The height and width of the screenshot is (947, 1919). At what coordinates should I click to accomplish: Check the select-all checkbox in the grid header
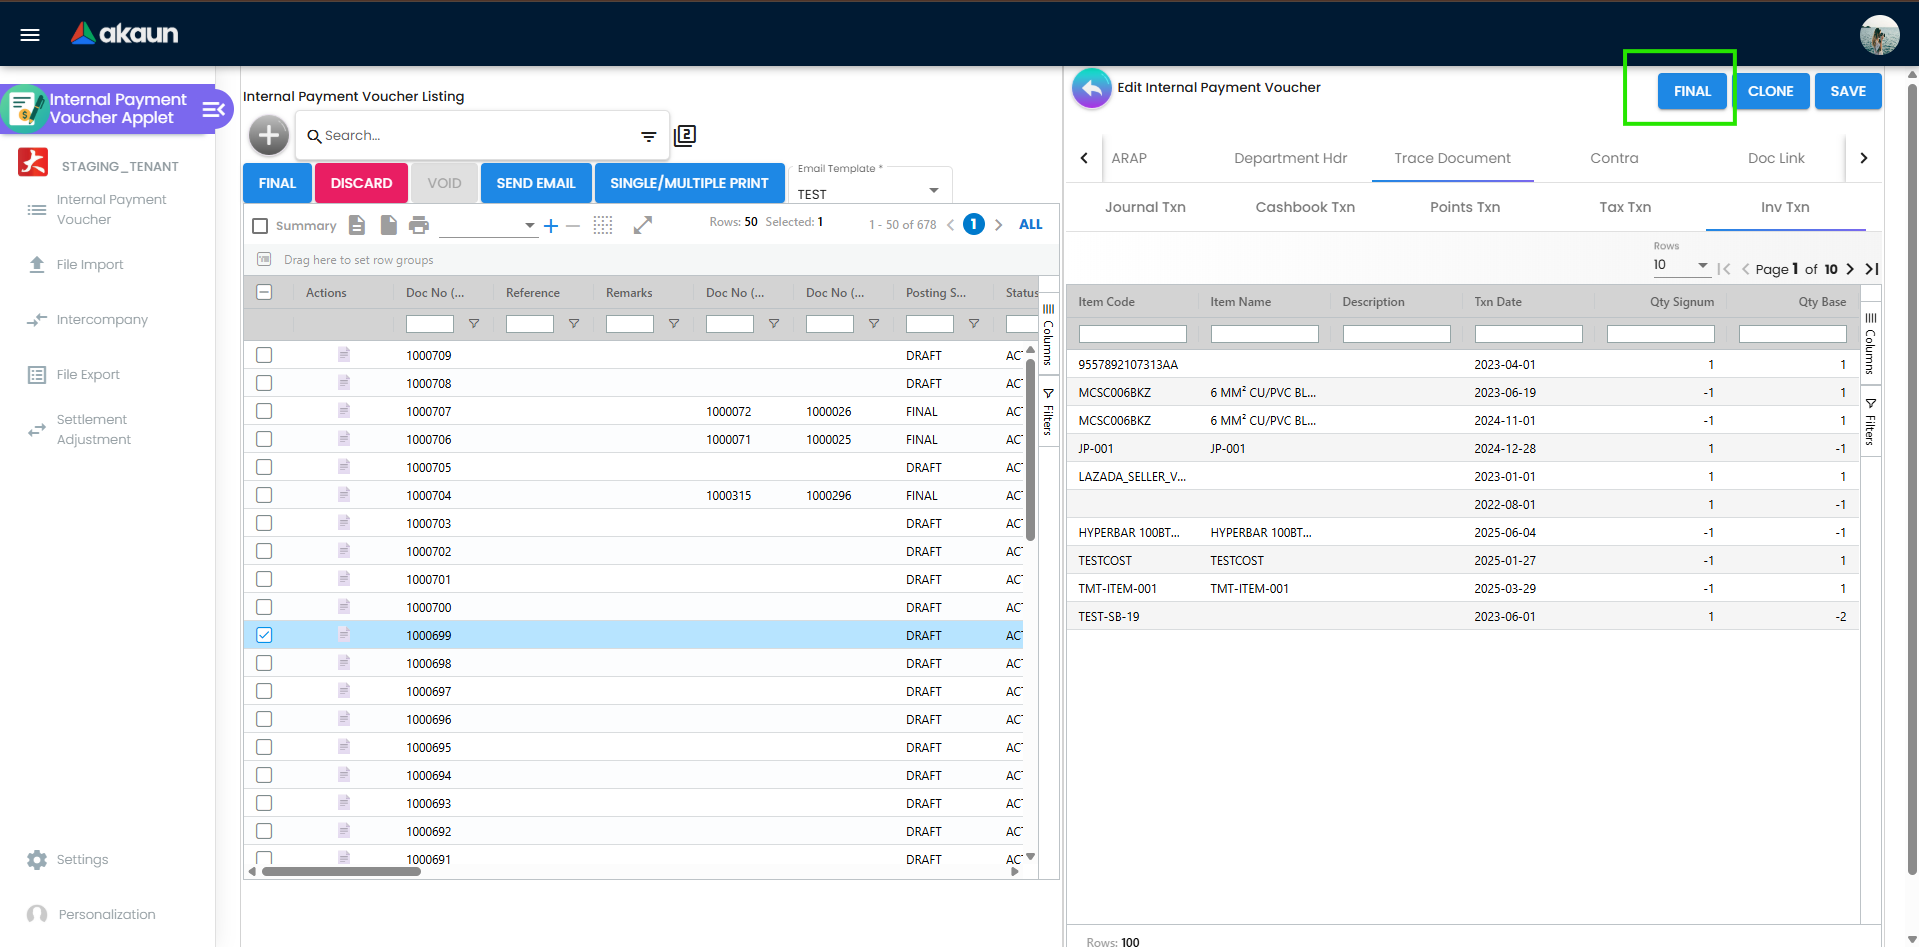(264, 292)
